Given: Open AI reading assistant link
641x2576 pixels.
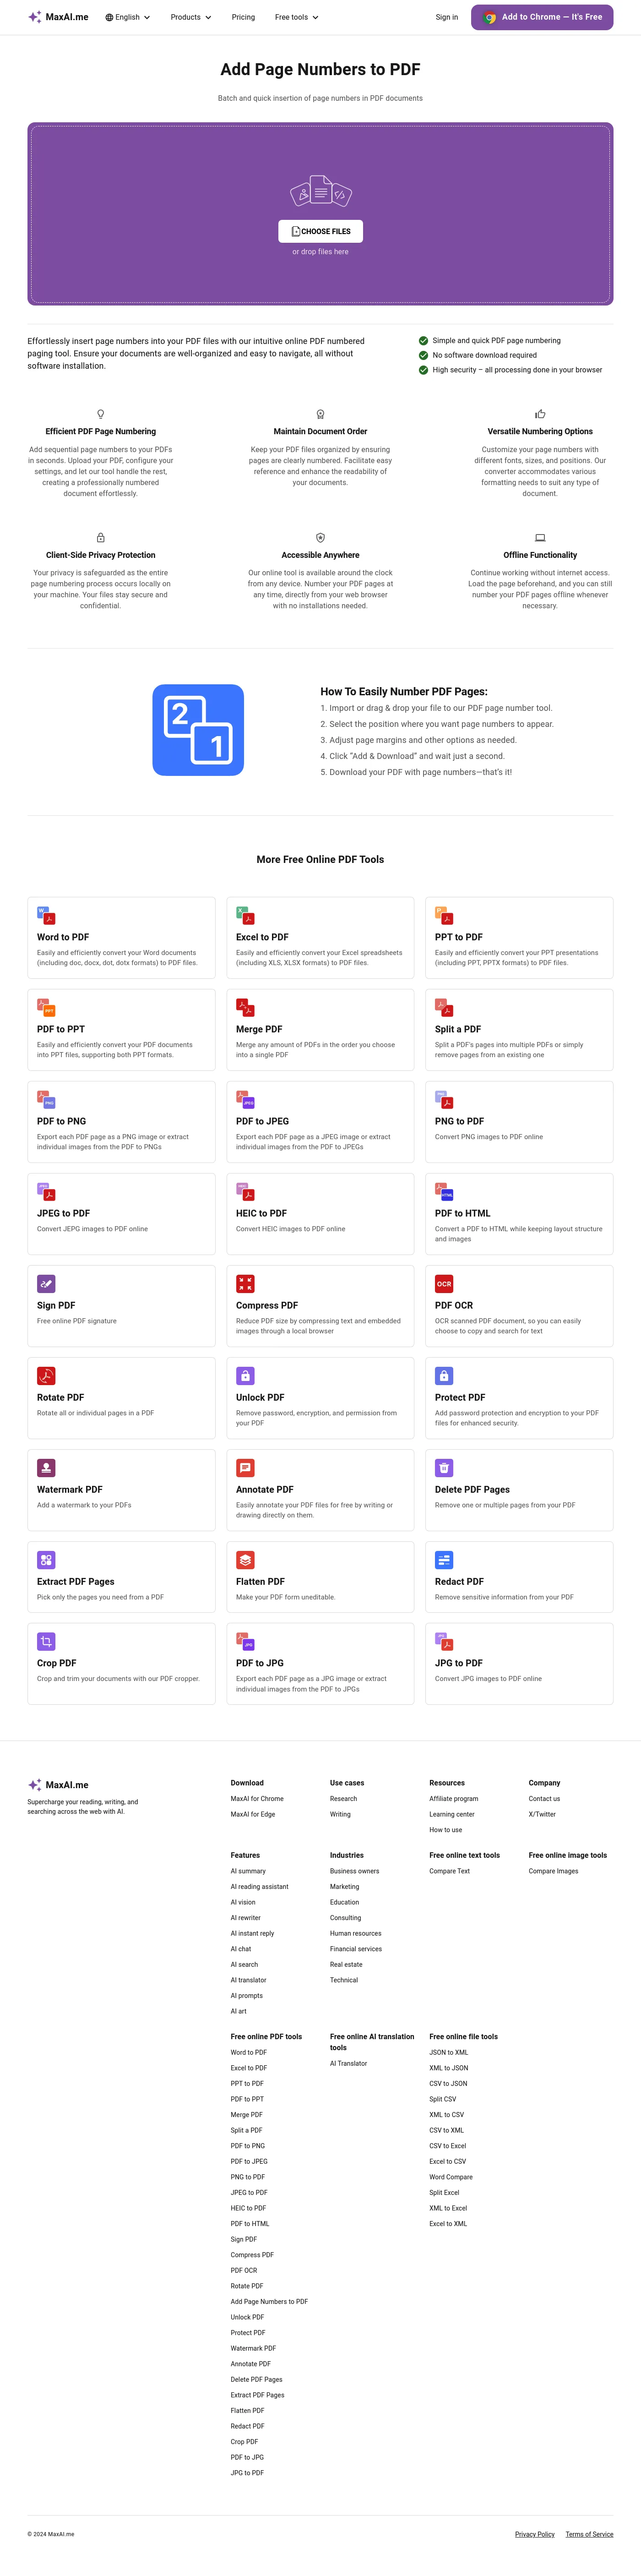Looking at the screenshot, I should [x=259, y=1887].
